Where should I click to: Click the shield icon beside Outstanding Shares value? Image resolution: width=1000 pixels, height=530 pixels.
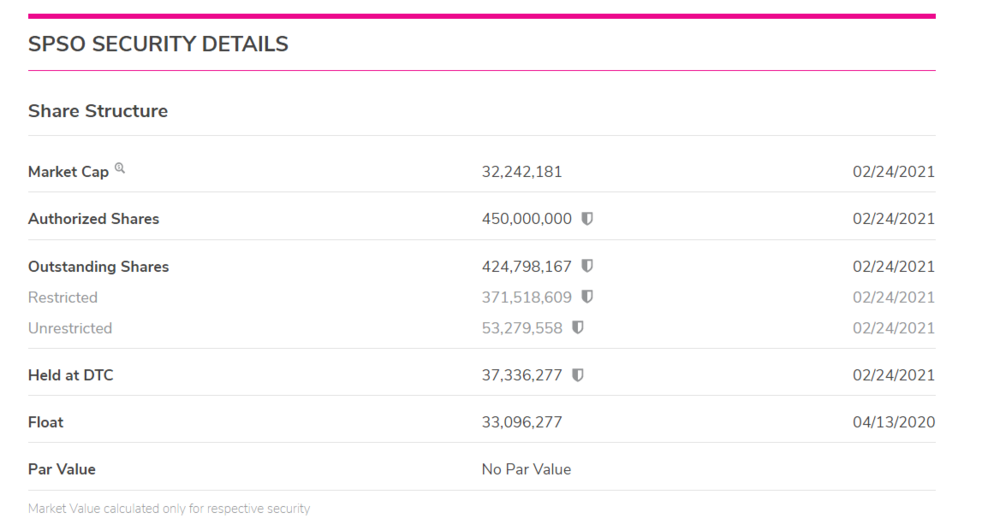(587, 267)
